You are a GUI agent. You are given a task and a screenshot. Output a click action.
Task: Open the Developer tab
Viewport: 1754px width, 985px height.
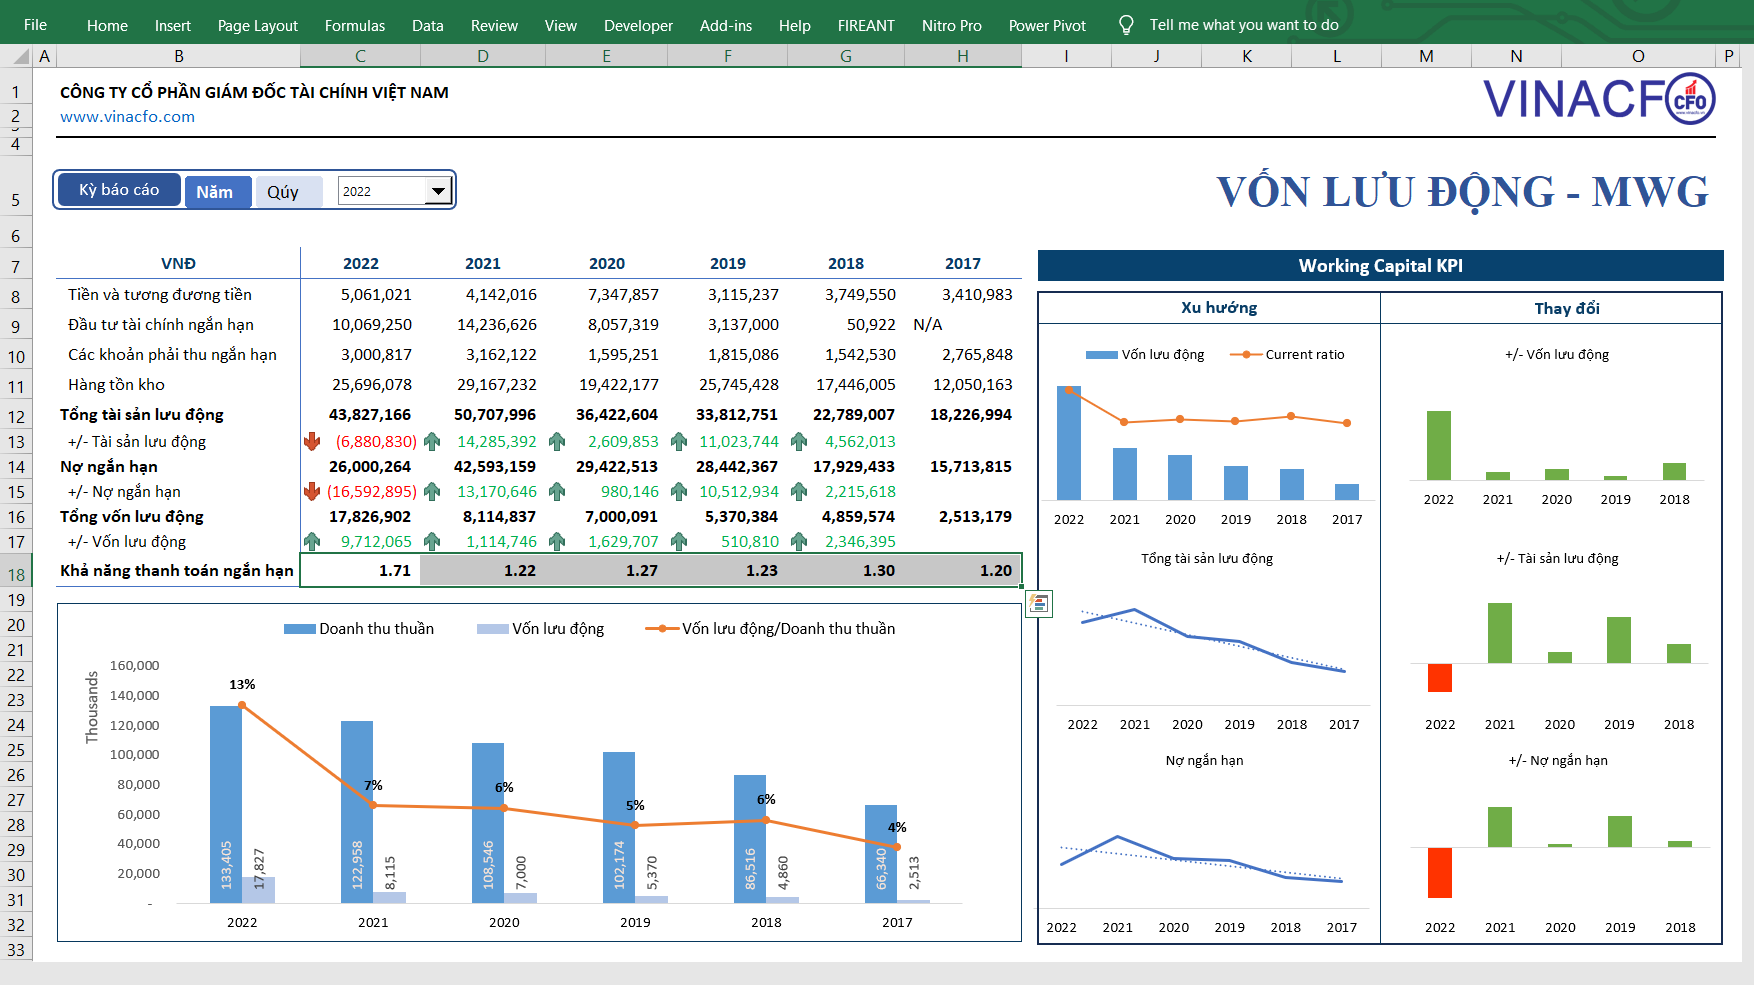point(638,25)
